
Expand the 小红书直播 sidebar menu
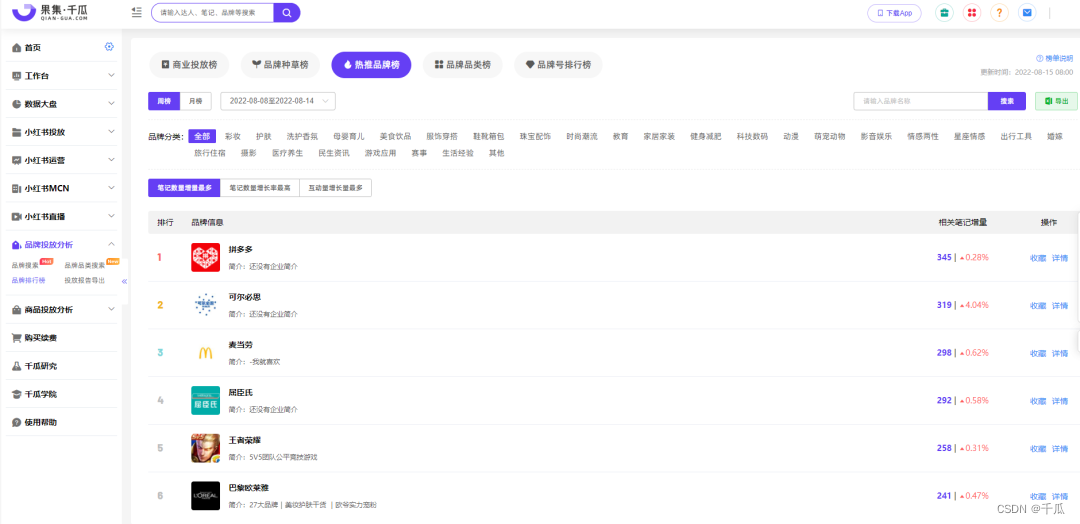pos(63,217)
